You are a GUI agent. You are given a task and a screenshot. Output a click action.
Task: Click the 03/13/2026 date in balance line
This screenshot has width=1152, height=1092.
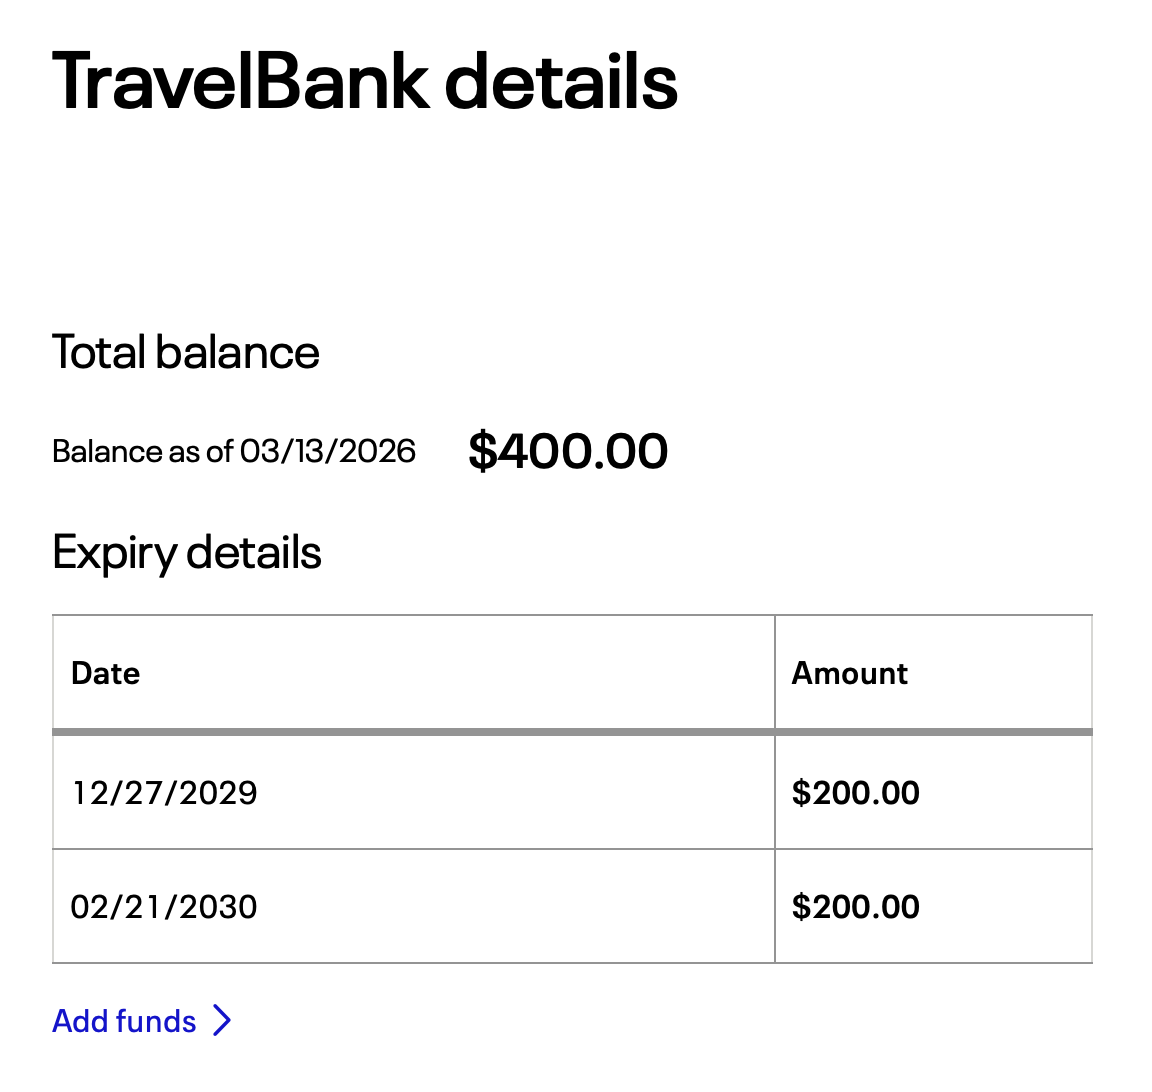(x=328, y=451)
